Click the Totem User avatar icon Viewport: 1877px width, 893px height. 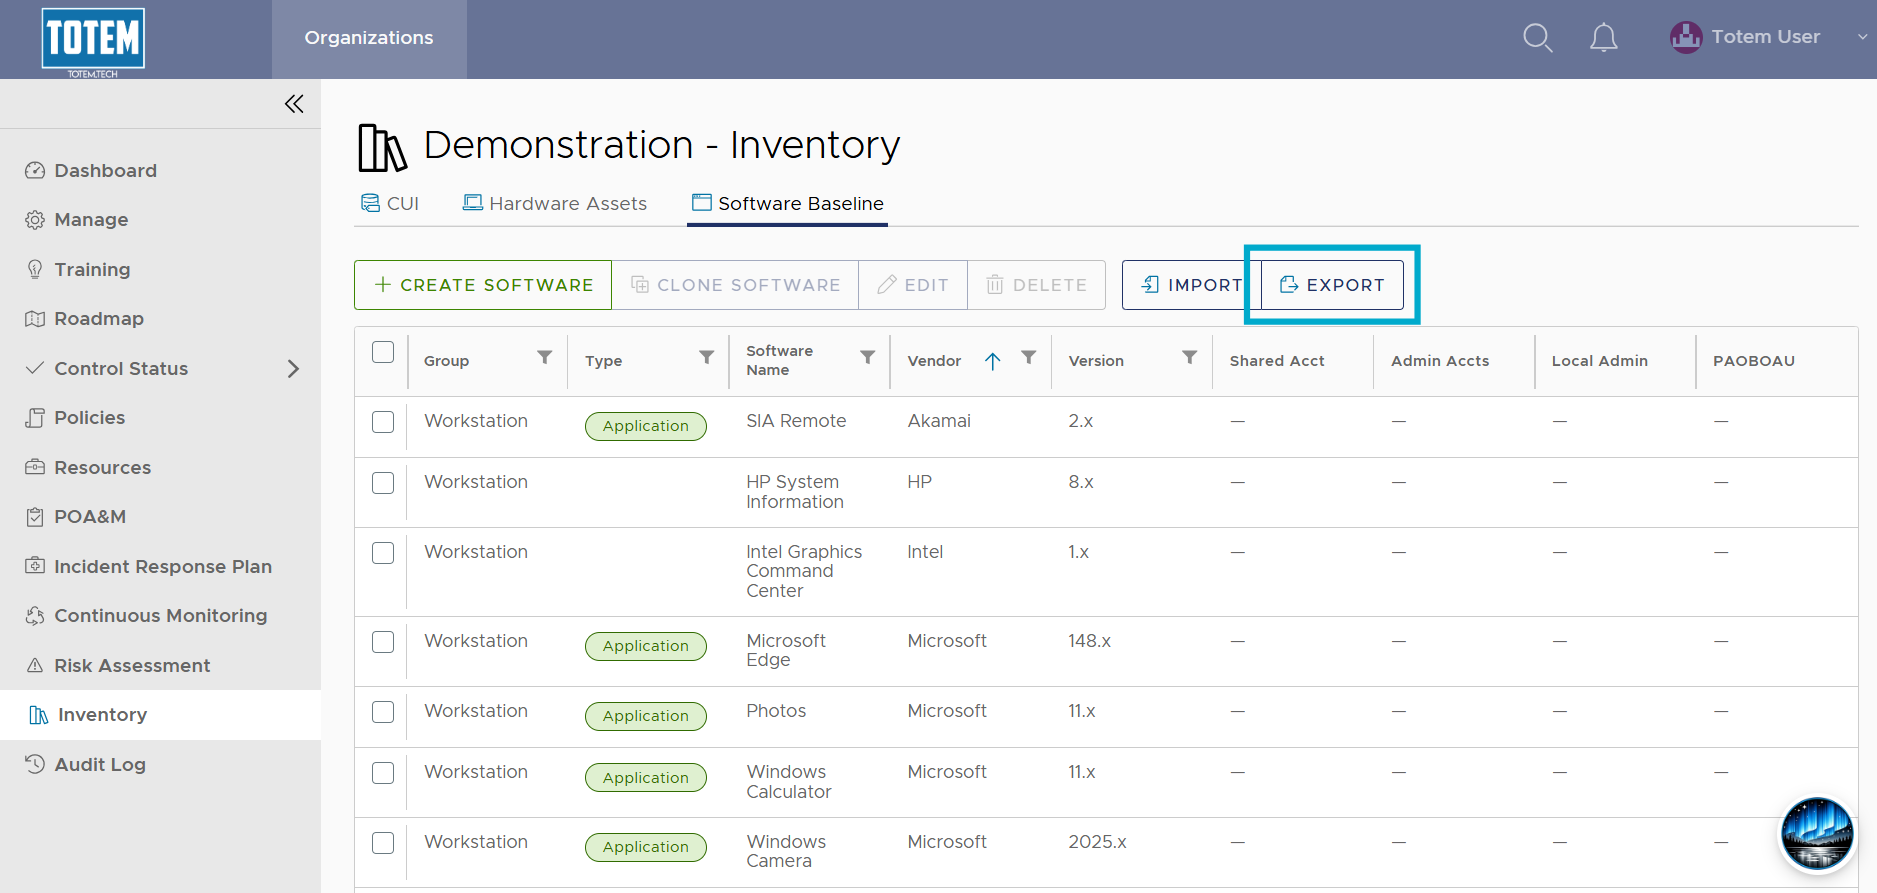point(1686,37)
